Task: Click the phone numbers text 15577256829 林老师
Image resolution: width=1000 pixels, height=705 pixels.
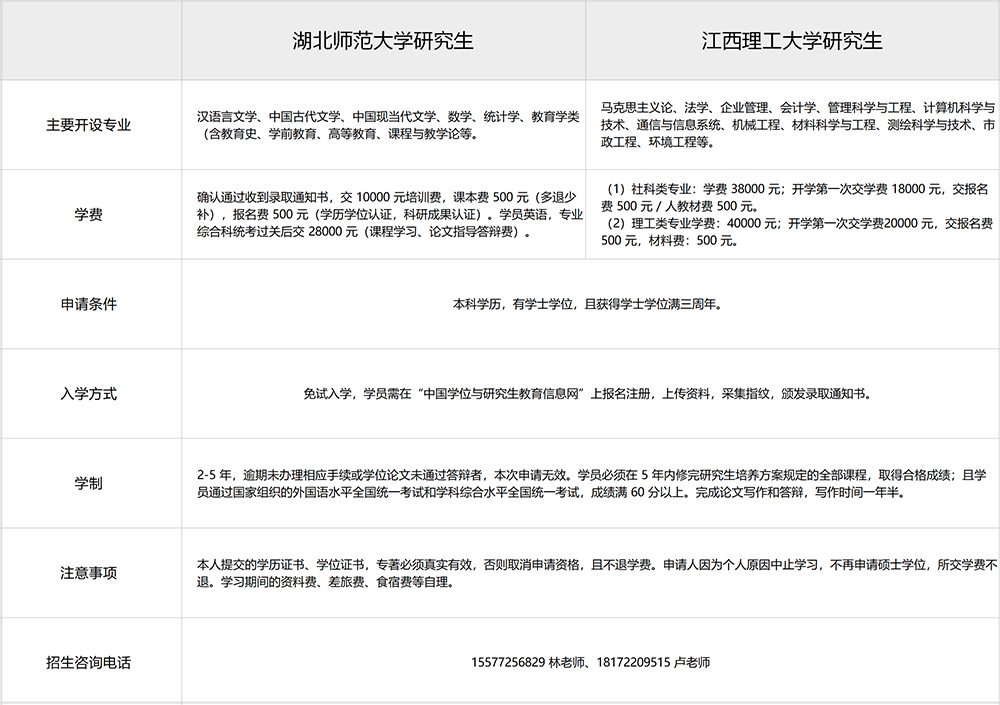Action: click(x=591, y=662)
